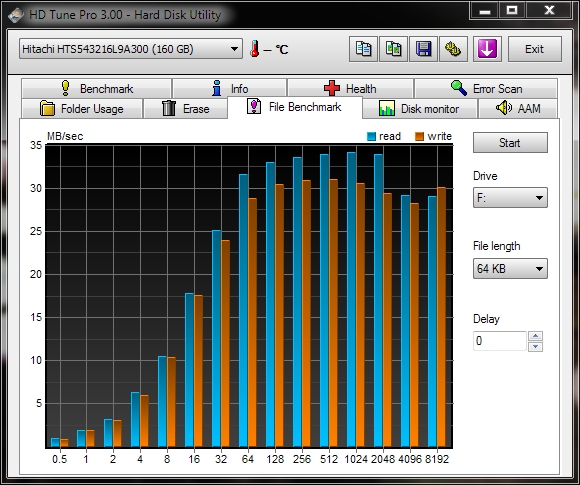The width and height of the screenshot is (580, 485).
Task: Select the Disk monitor tab
Action: point(420,109)
